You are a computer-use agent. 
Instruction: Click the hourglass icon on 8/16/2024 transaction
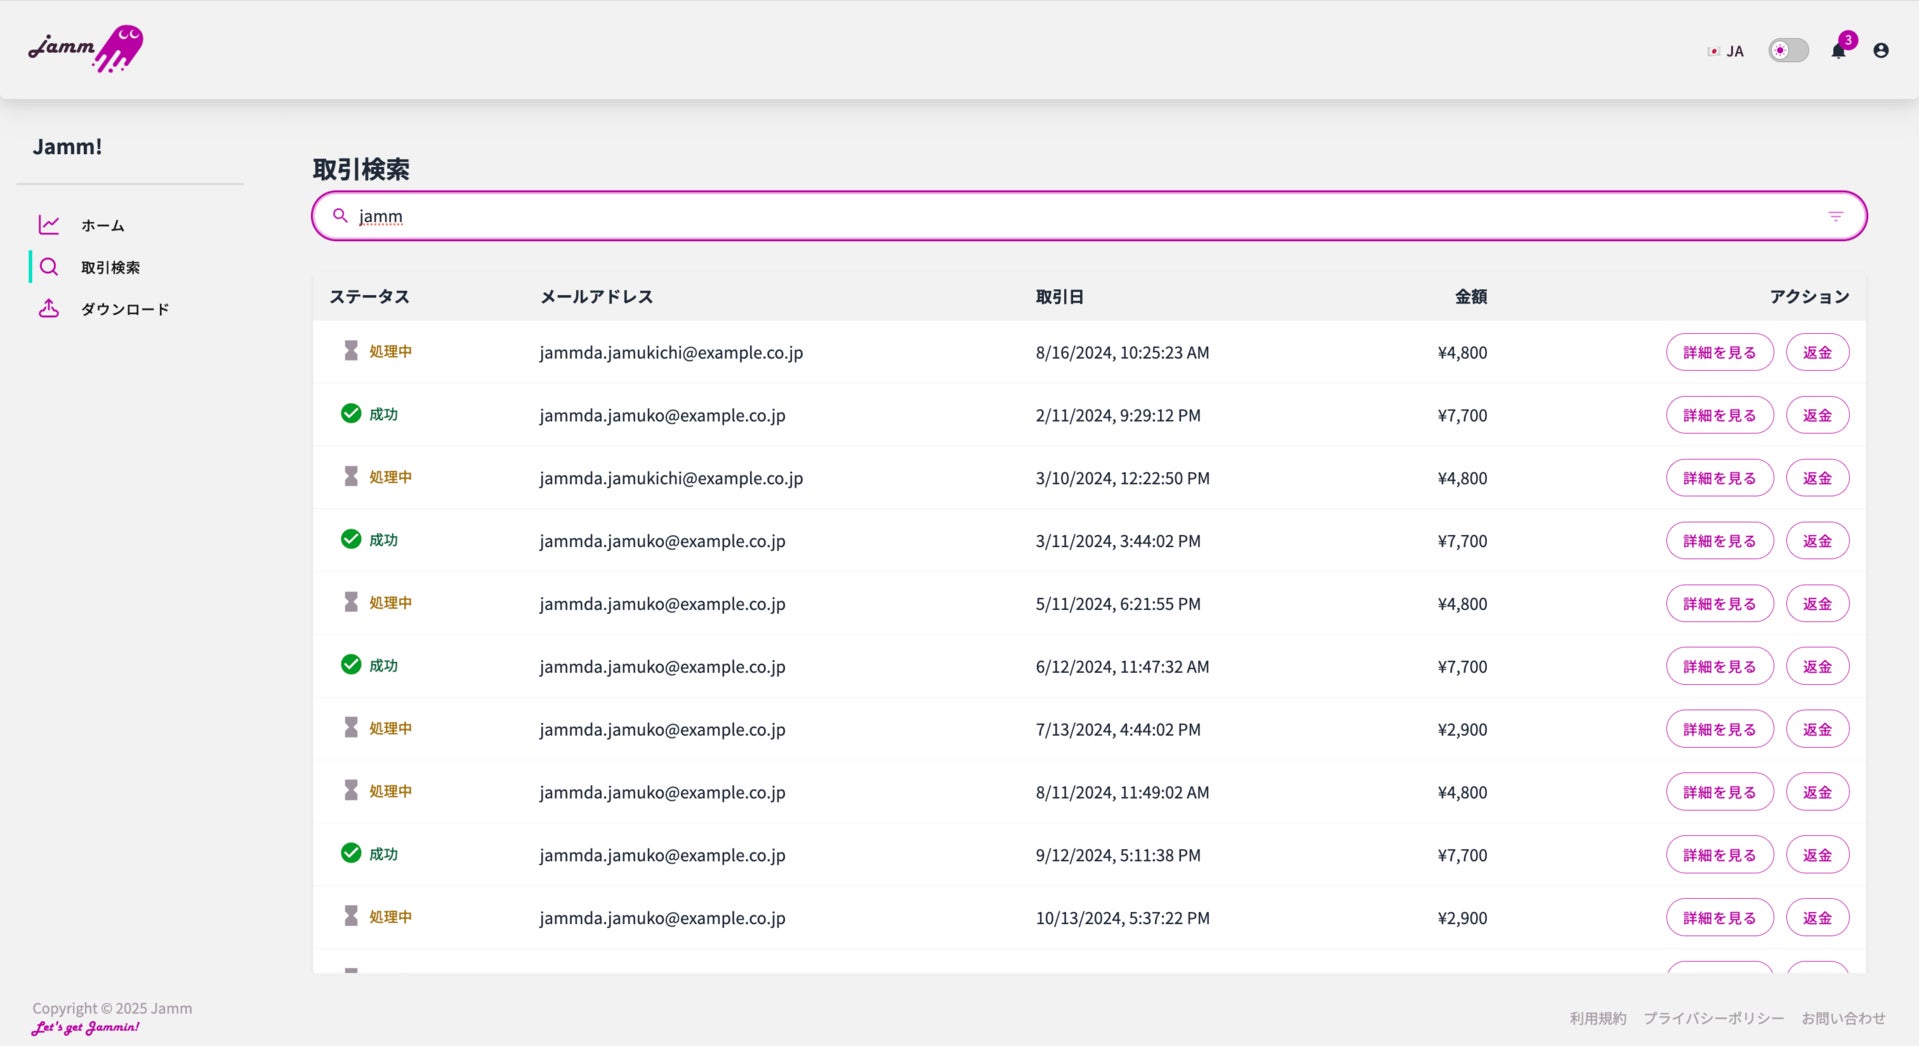[x=351, y=351]
